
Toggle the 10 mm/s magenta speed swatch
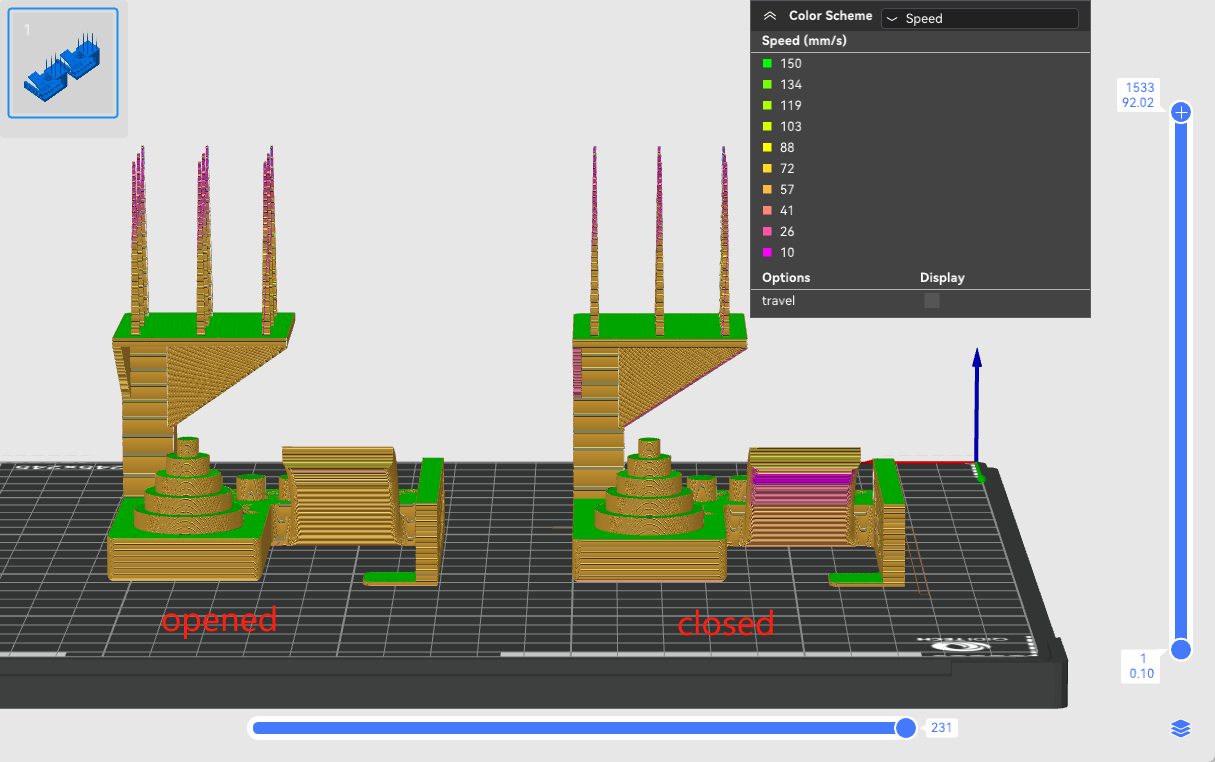tap(767, 253)
